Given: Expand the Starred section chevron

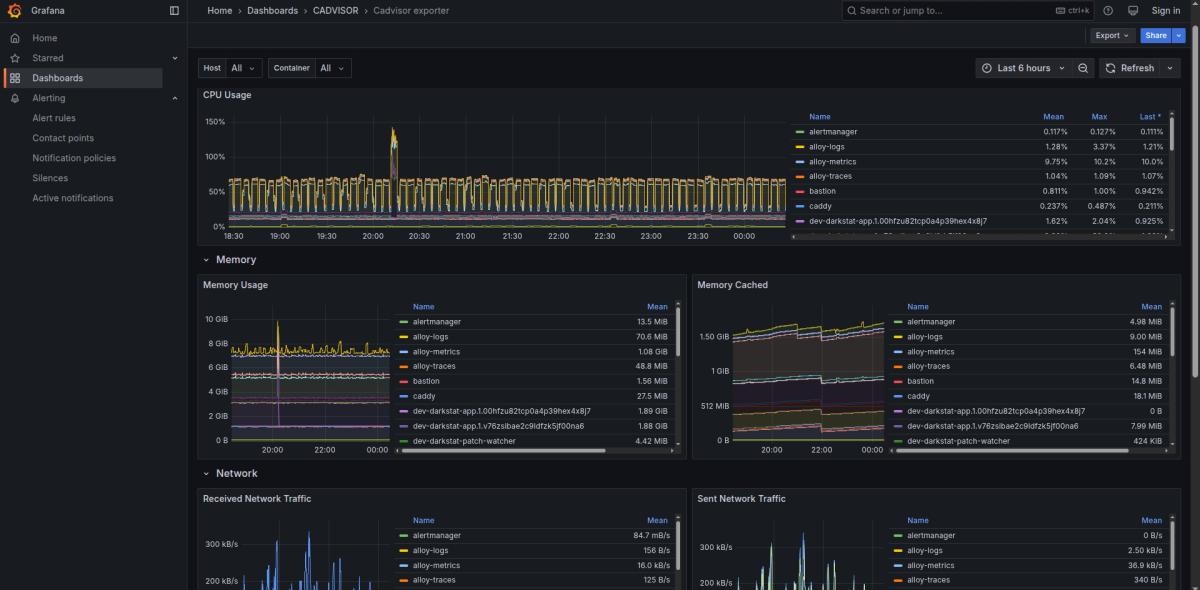Looking at the screenshot, I should [x=175, y=58].
